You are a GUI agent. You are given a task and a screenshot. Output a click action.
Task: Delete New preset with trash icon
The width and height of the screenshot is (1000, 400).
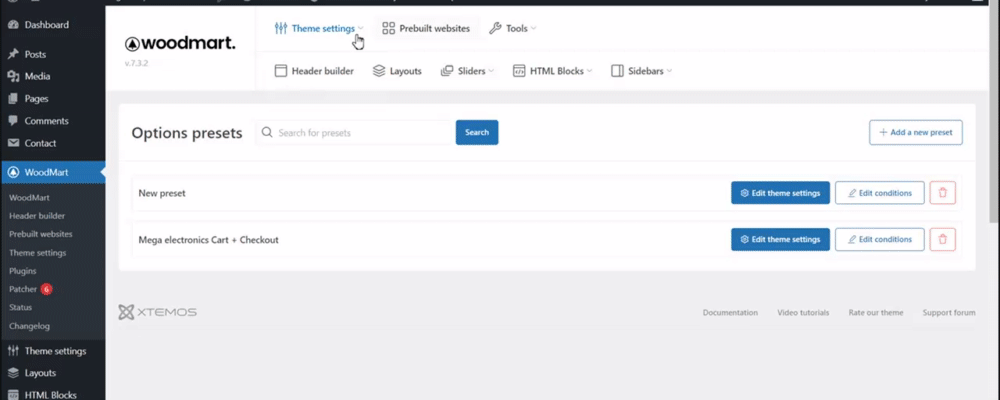click(x=943, y=193)
